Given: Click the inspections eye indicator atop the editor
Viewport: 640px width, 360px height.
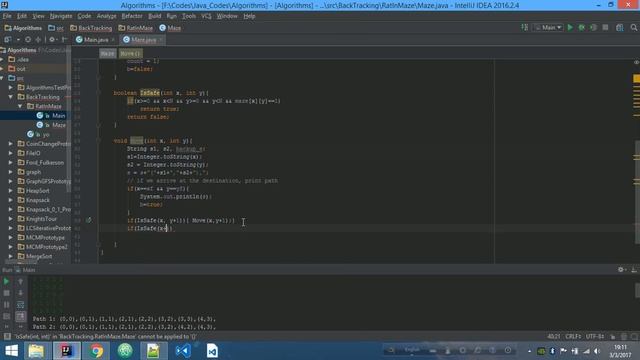Looking at the screenshot, I should click(636, 62).
